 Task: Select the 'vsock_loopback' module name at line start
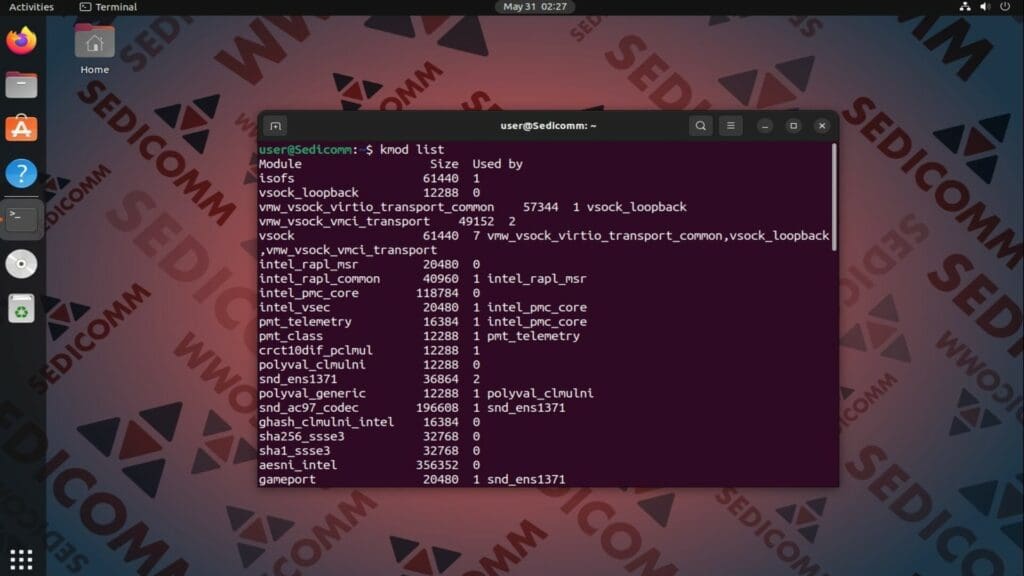[308, 193]
